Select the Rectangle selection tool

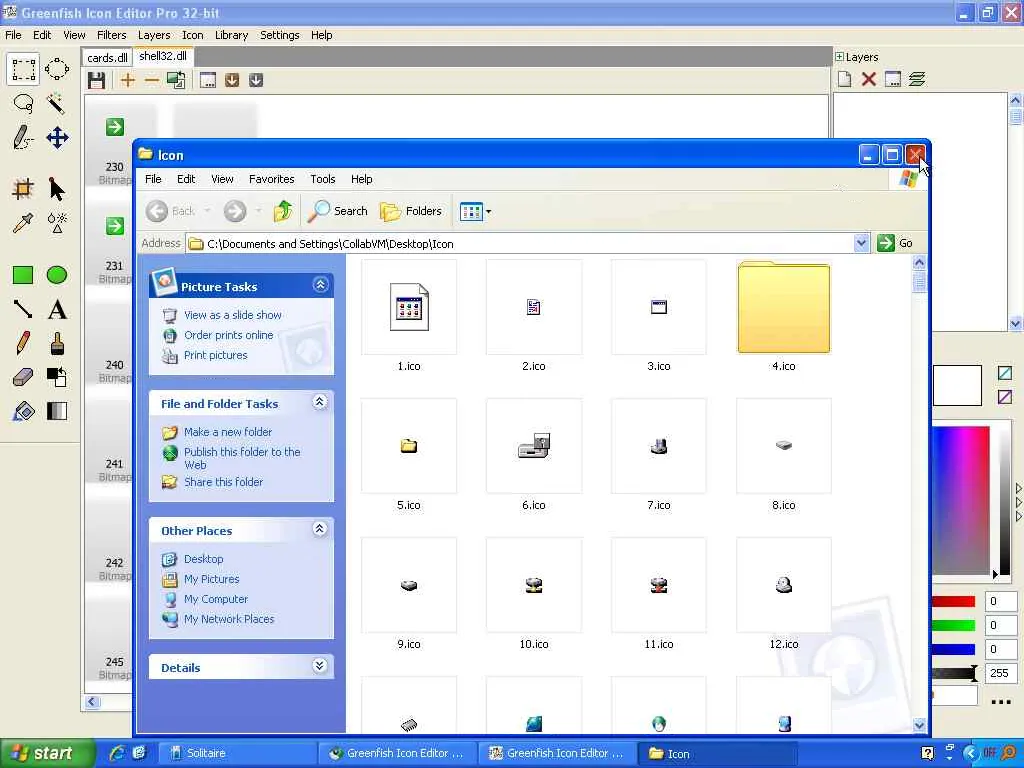[x=23, y=69]
